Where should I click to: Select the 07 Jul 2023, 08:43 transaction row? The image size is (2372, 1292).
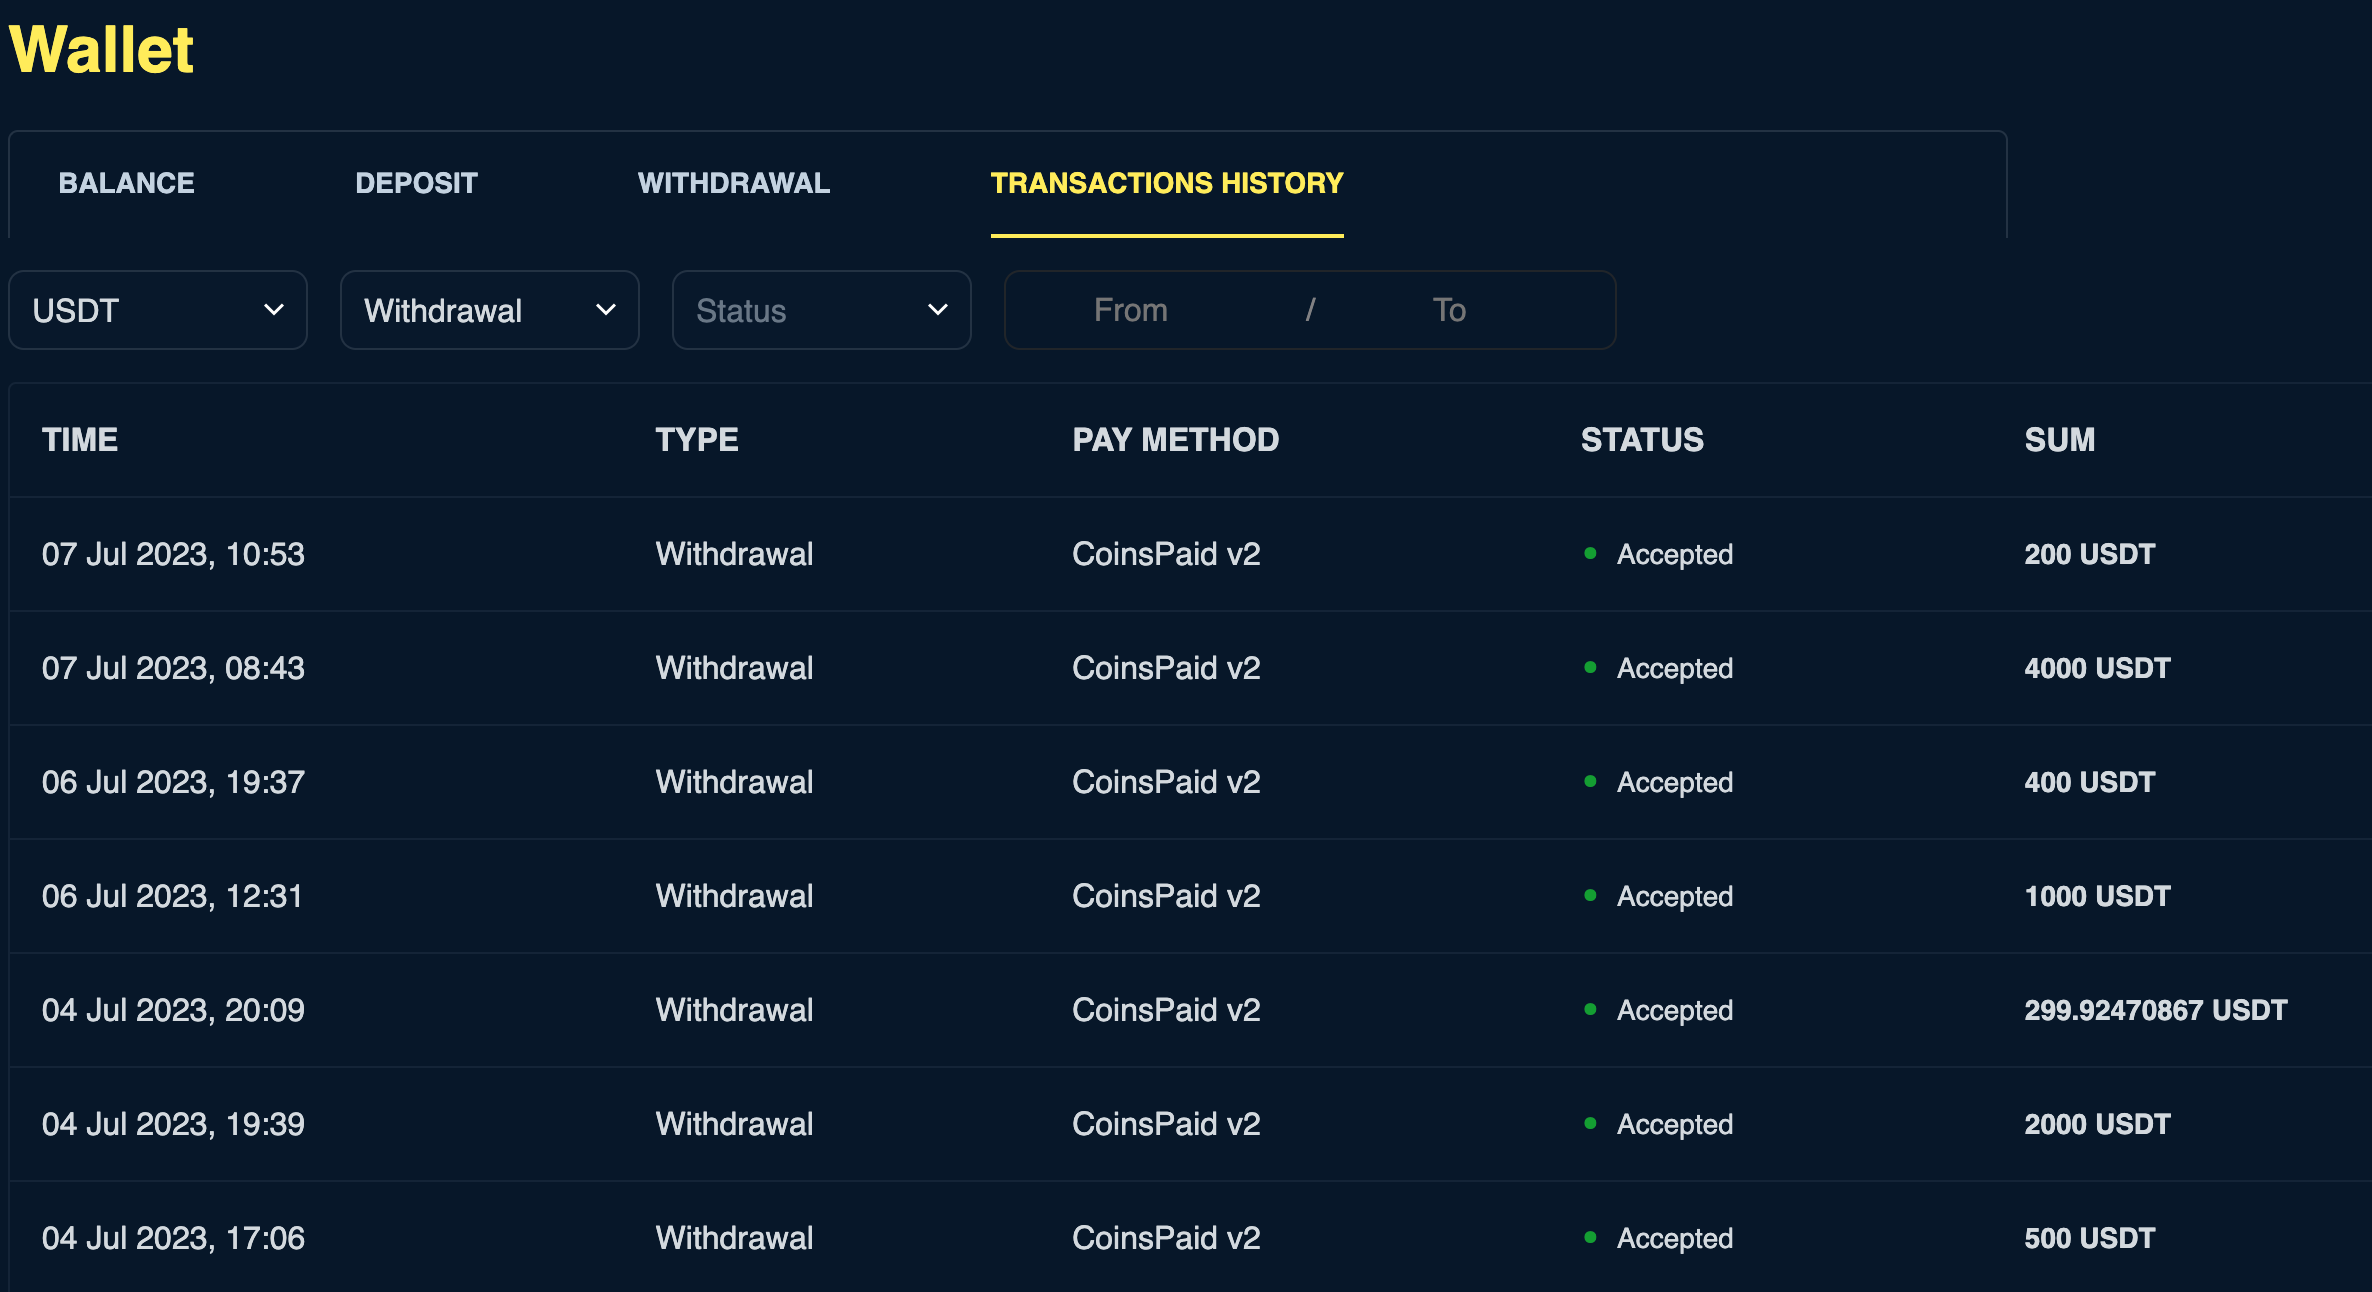(x=173, y=668)
